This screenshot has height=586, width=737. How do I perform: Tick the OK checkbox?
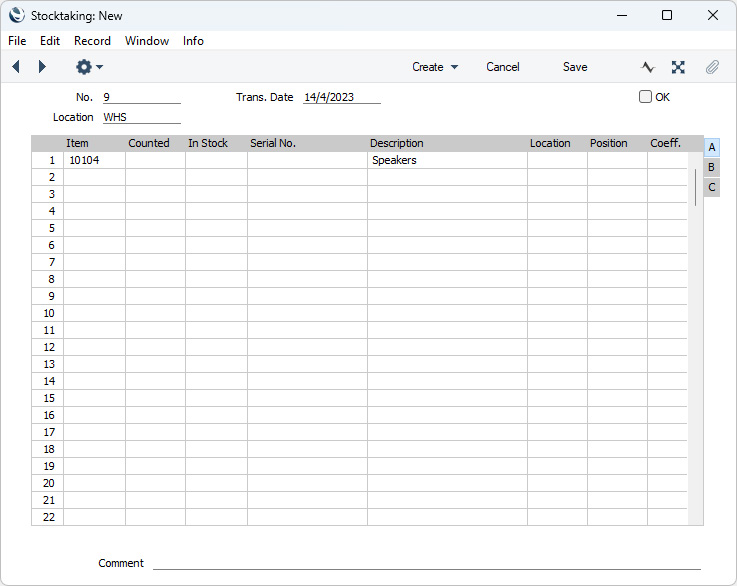645,97
